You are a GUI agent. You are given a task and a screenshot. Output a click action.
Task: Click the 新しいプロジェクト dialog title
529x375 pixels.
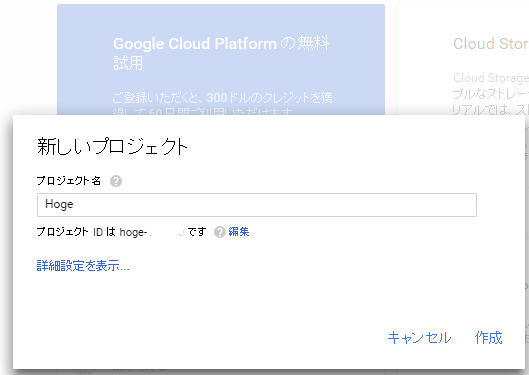pos(112,147)
